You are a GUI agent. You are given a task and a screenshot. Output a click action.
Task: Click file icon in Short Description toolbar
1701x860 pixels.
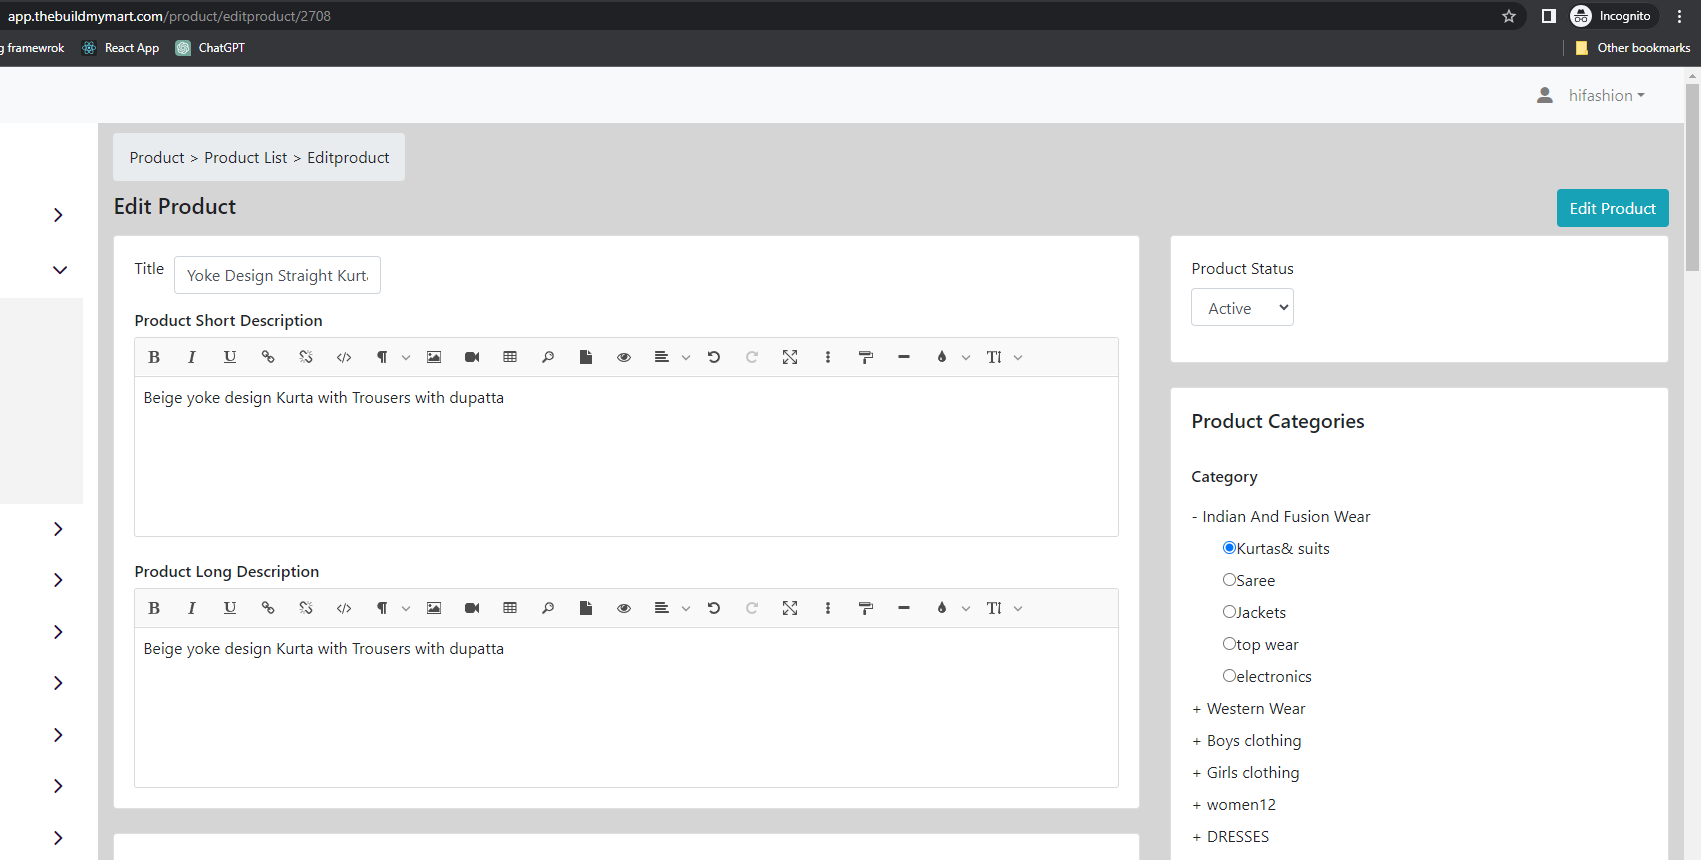click(586, 357)
